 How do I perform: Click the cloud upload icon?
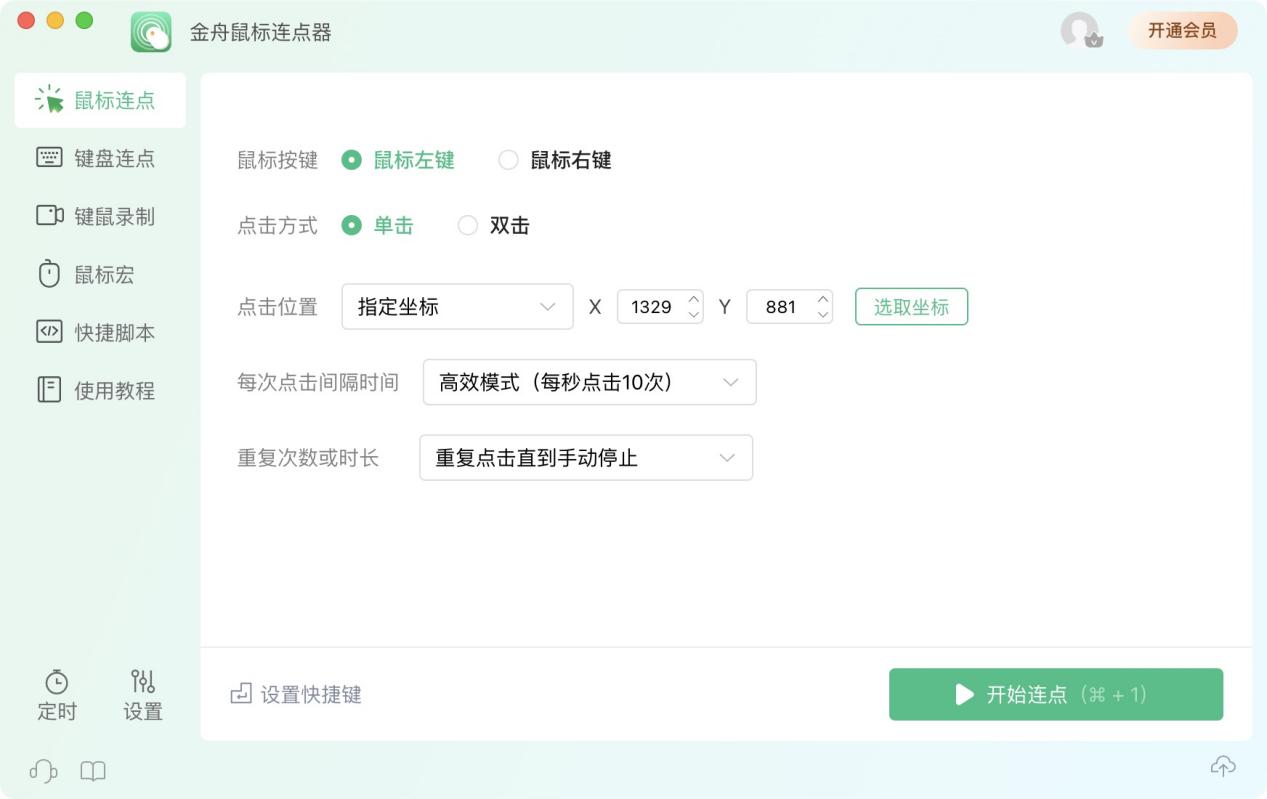(x=1223, y=766)
